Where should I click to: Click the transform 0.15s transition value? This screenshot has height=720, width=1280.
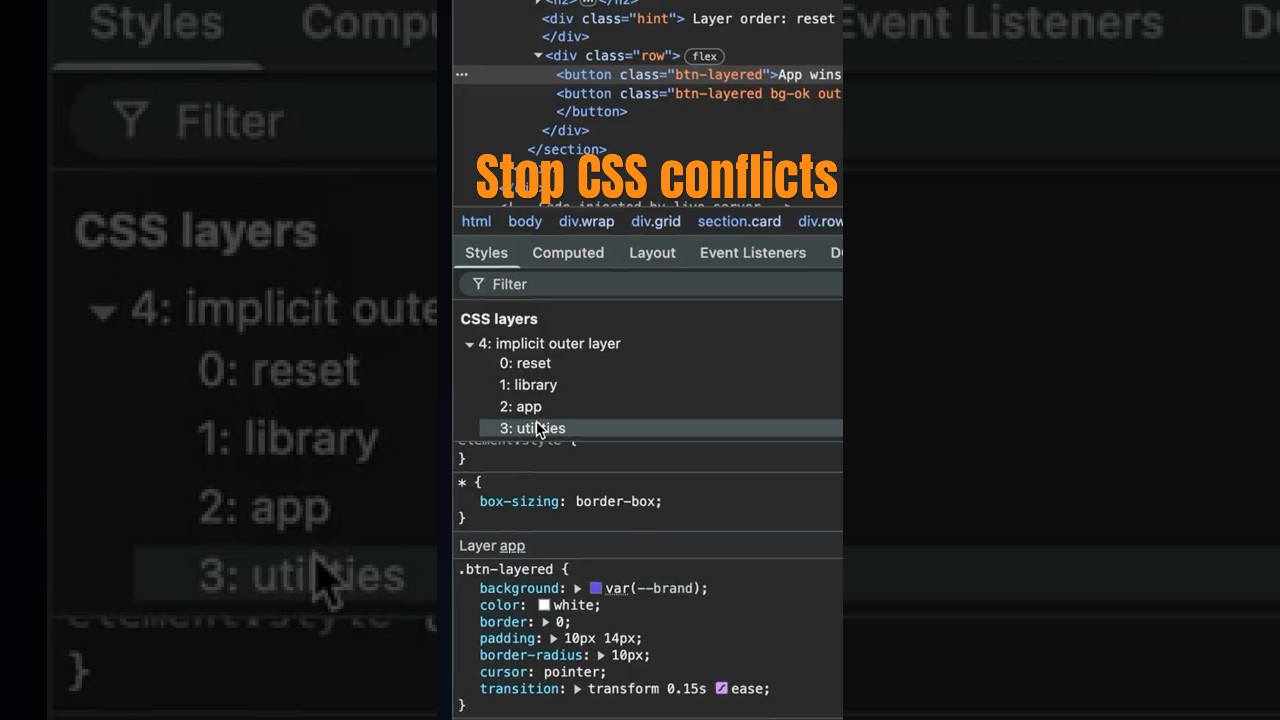click(x=647, y=689)
